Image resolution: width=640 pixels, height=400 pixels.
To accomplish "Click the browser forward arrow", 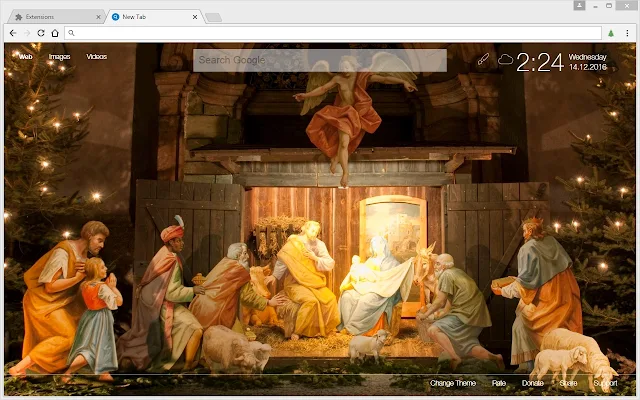I will 27,33.
